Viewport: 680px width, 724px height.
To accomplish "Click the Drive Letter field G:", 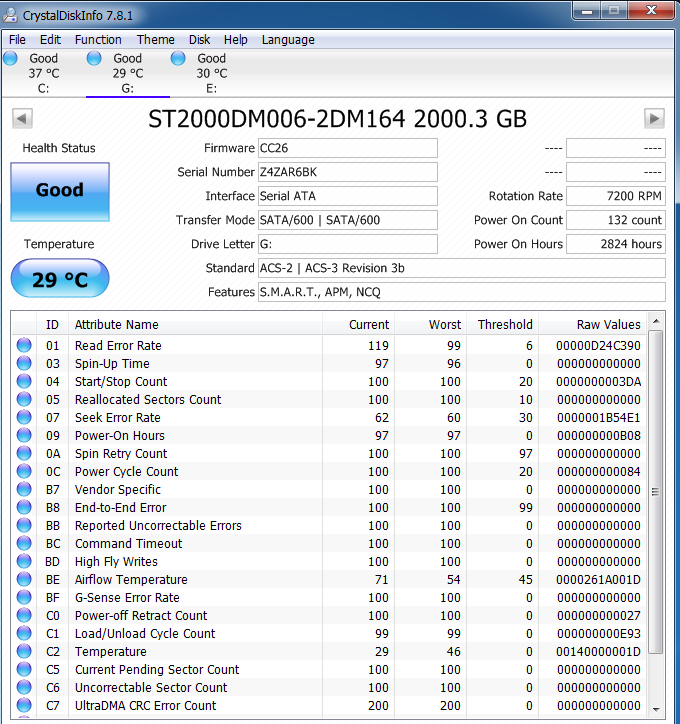I will [348, 244].
